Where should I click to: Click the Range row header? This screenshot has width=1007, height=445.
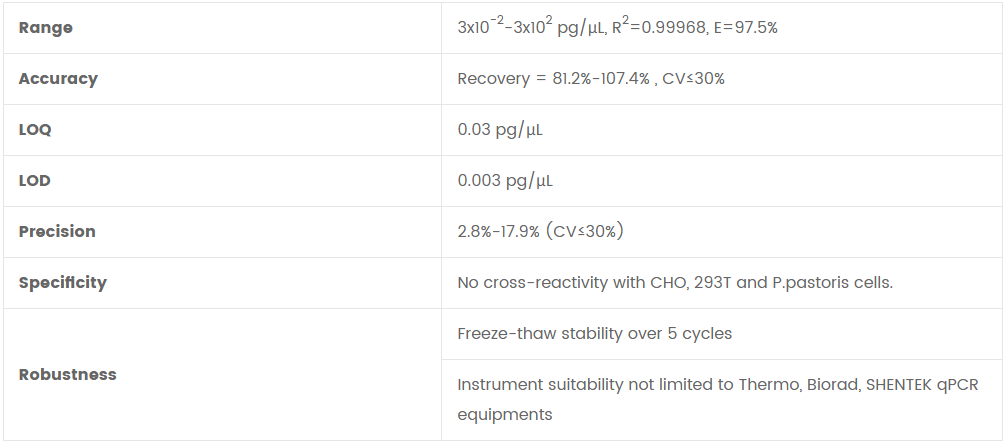click(46, 28)
